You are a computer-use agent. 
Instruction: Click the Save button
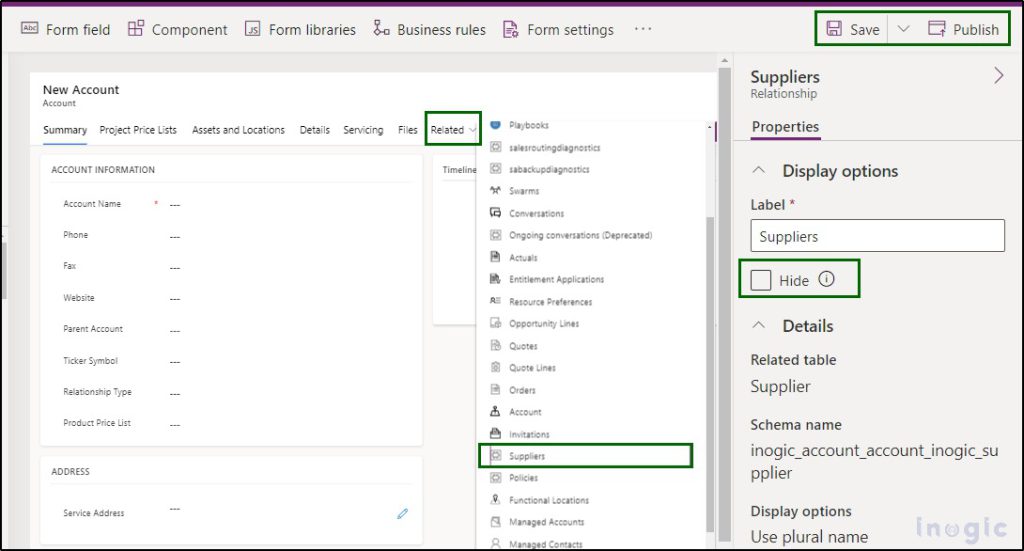(853, 29)
